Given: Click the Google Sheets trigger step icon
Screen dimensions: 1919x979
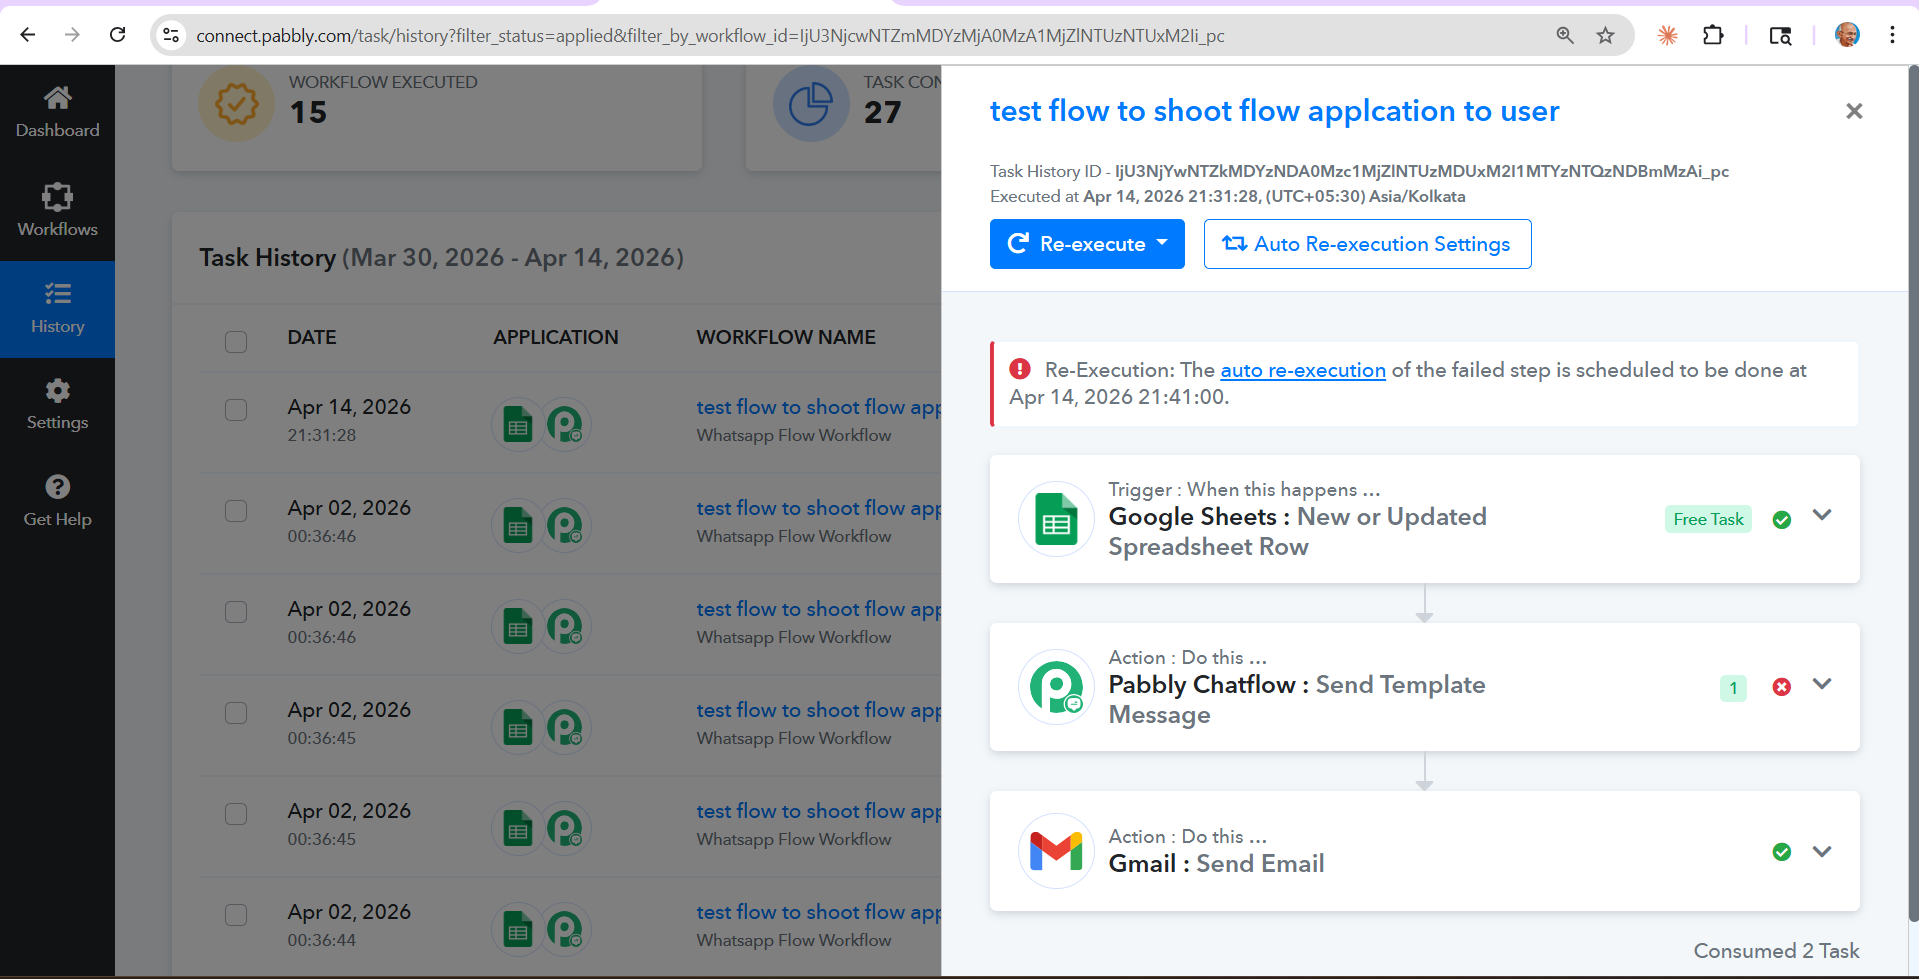Looking at the screenshot, I should (1056, 519).
